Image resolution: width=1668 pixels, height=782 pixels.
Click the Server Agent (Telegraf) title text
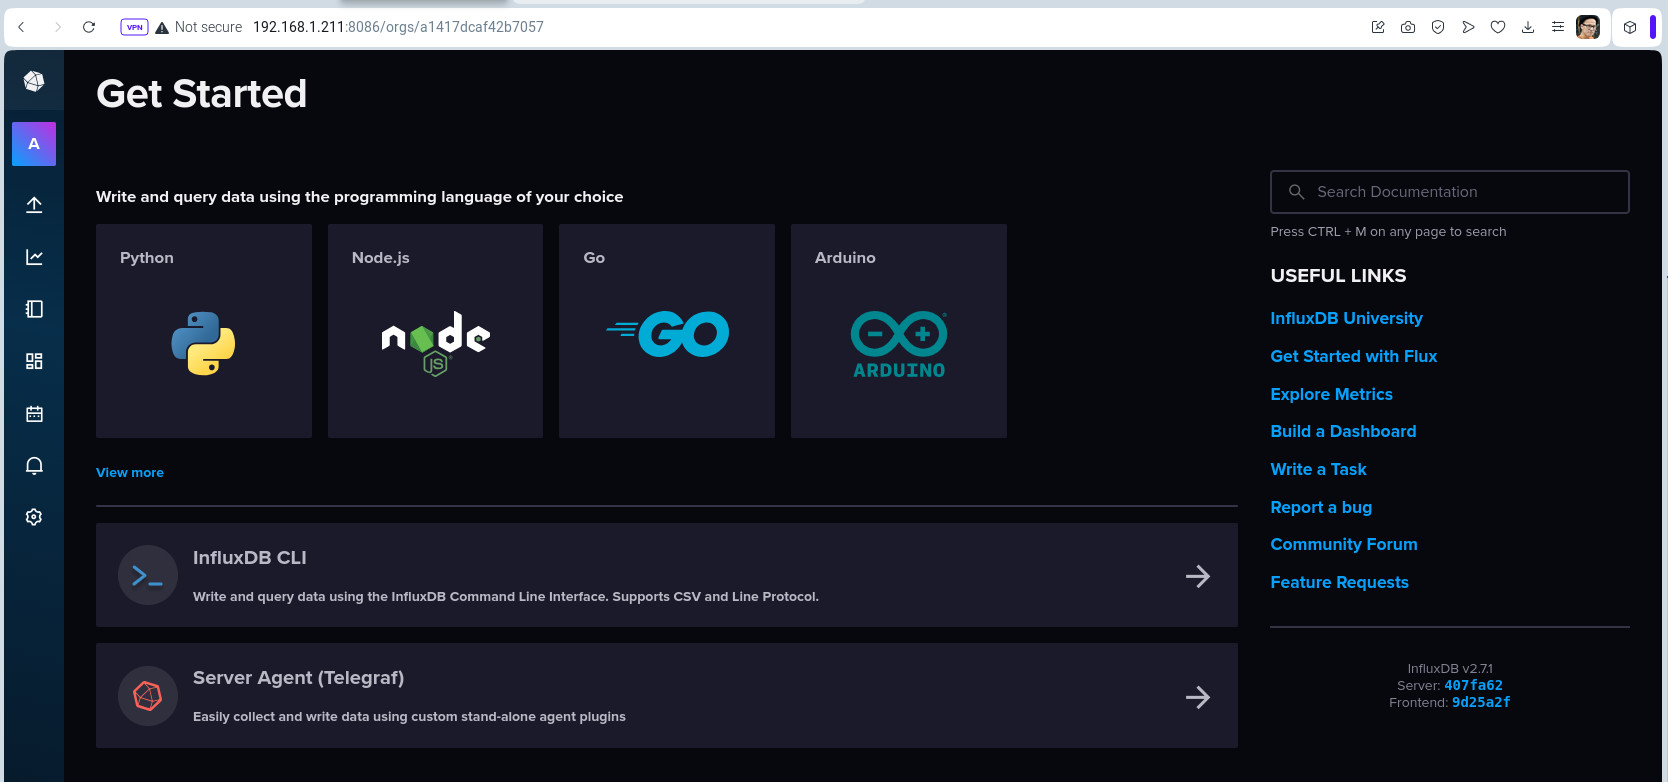pyautogui.click(x=299, y=677)
